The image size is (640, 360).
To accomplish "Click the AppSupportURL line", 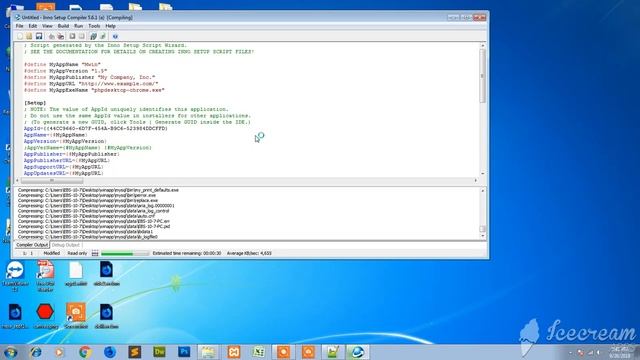I will point(64,167).
